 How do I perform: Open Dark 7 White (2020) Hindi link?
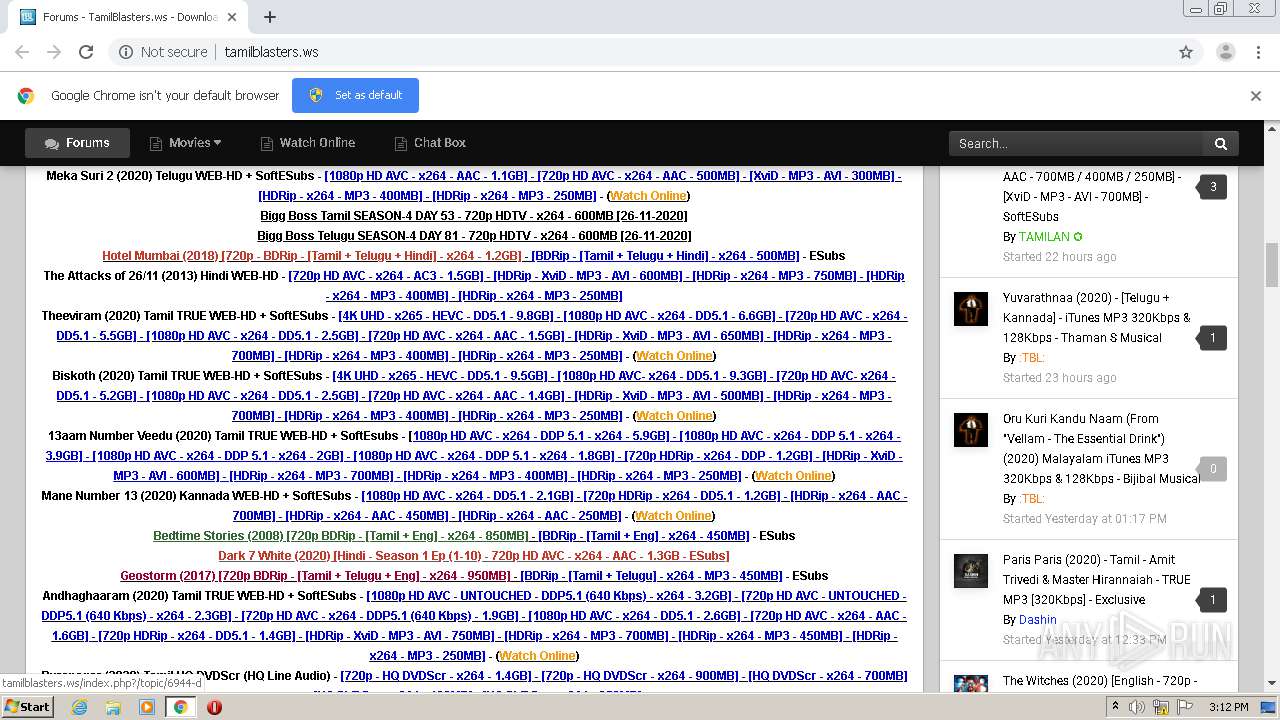click(x=474, y=556)
